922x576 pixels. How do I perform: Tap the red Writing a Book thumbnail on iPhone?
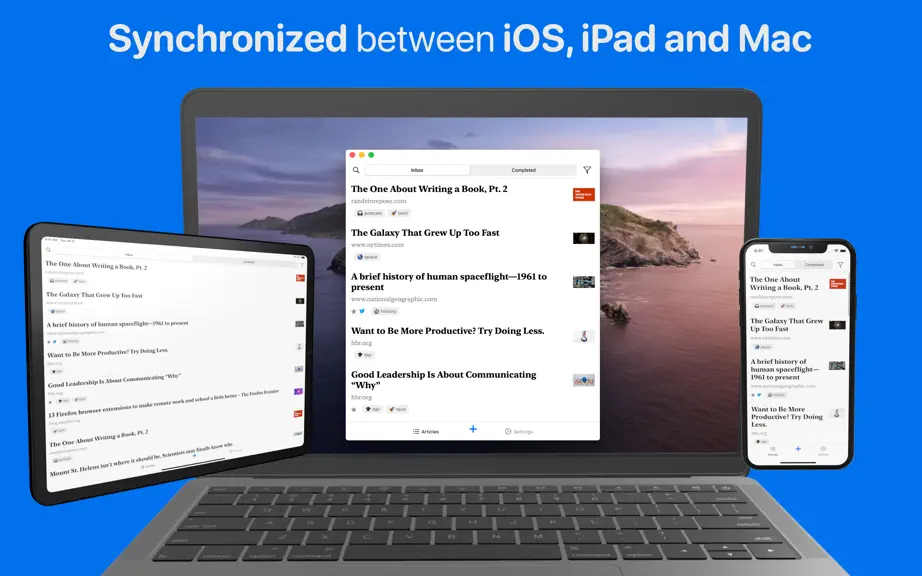click(837, 284)
